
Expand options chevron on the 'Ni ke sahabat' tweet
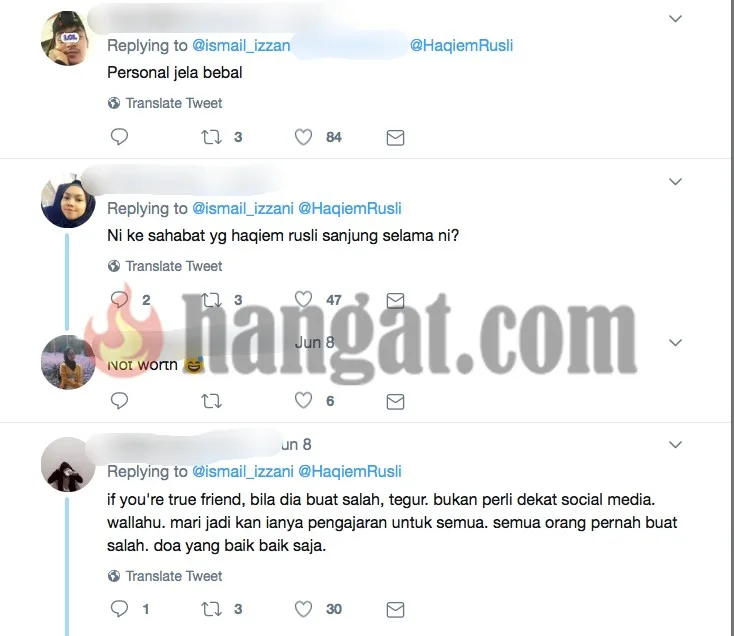click(675, 182)
